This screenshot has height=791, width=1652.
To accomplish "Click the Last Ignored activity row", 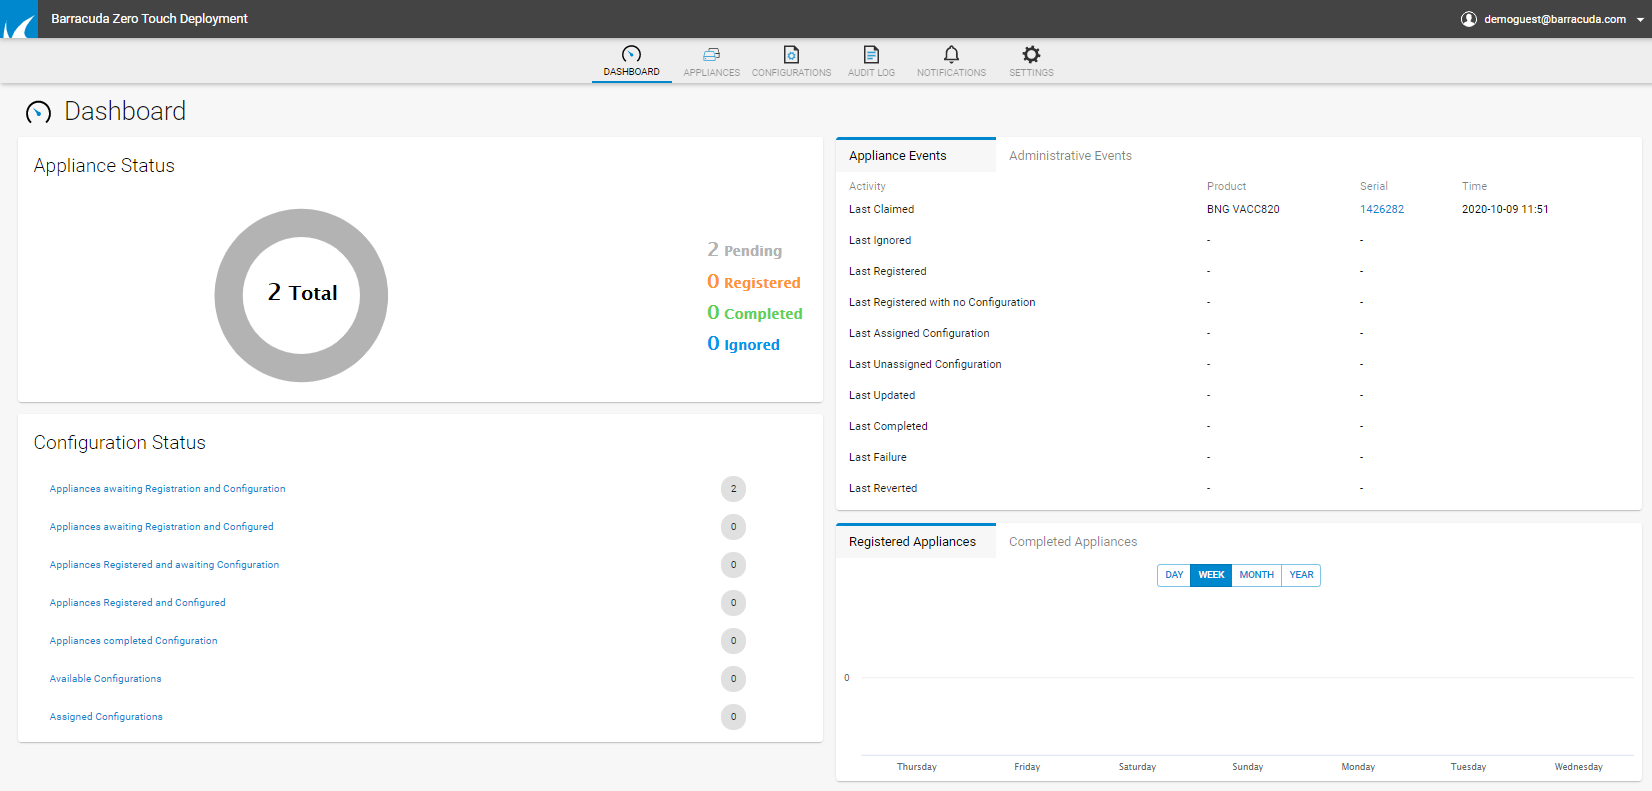I will pos(1238,240).
